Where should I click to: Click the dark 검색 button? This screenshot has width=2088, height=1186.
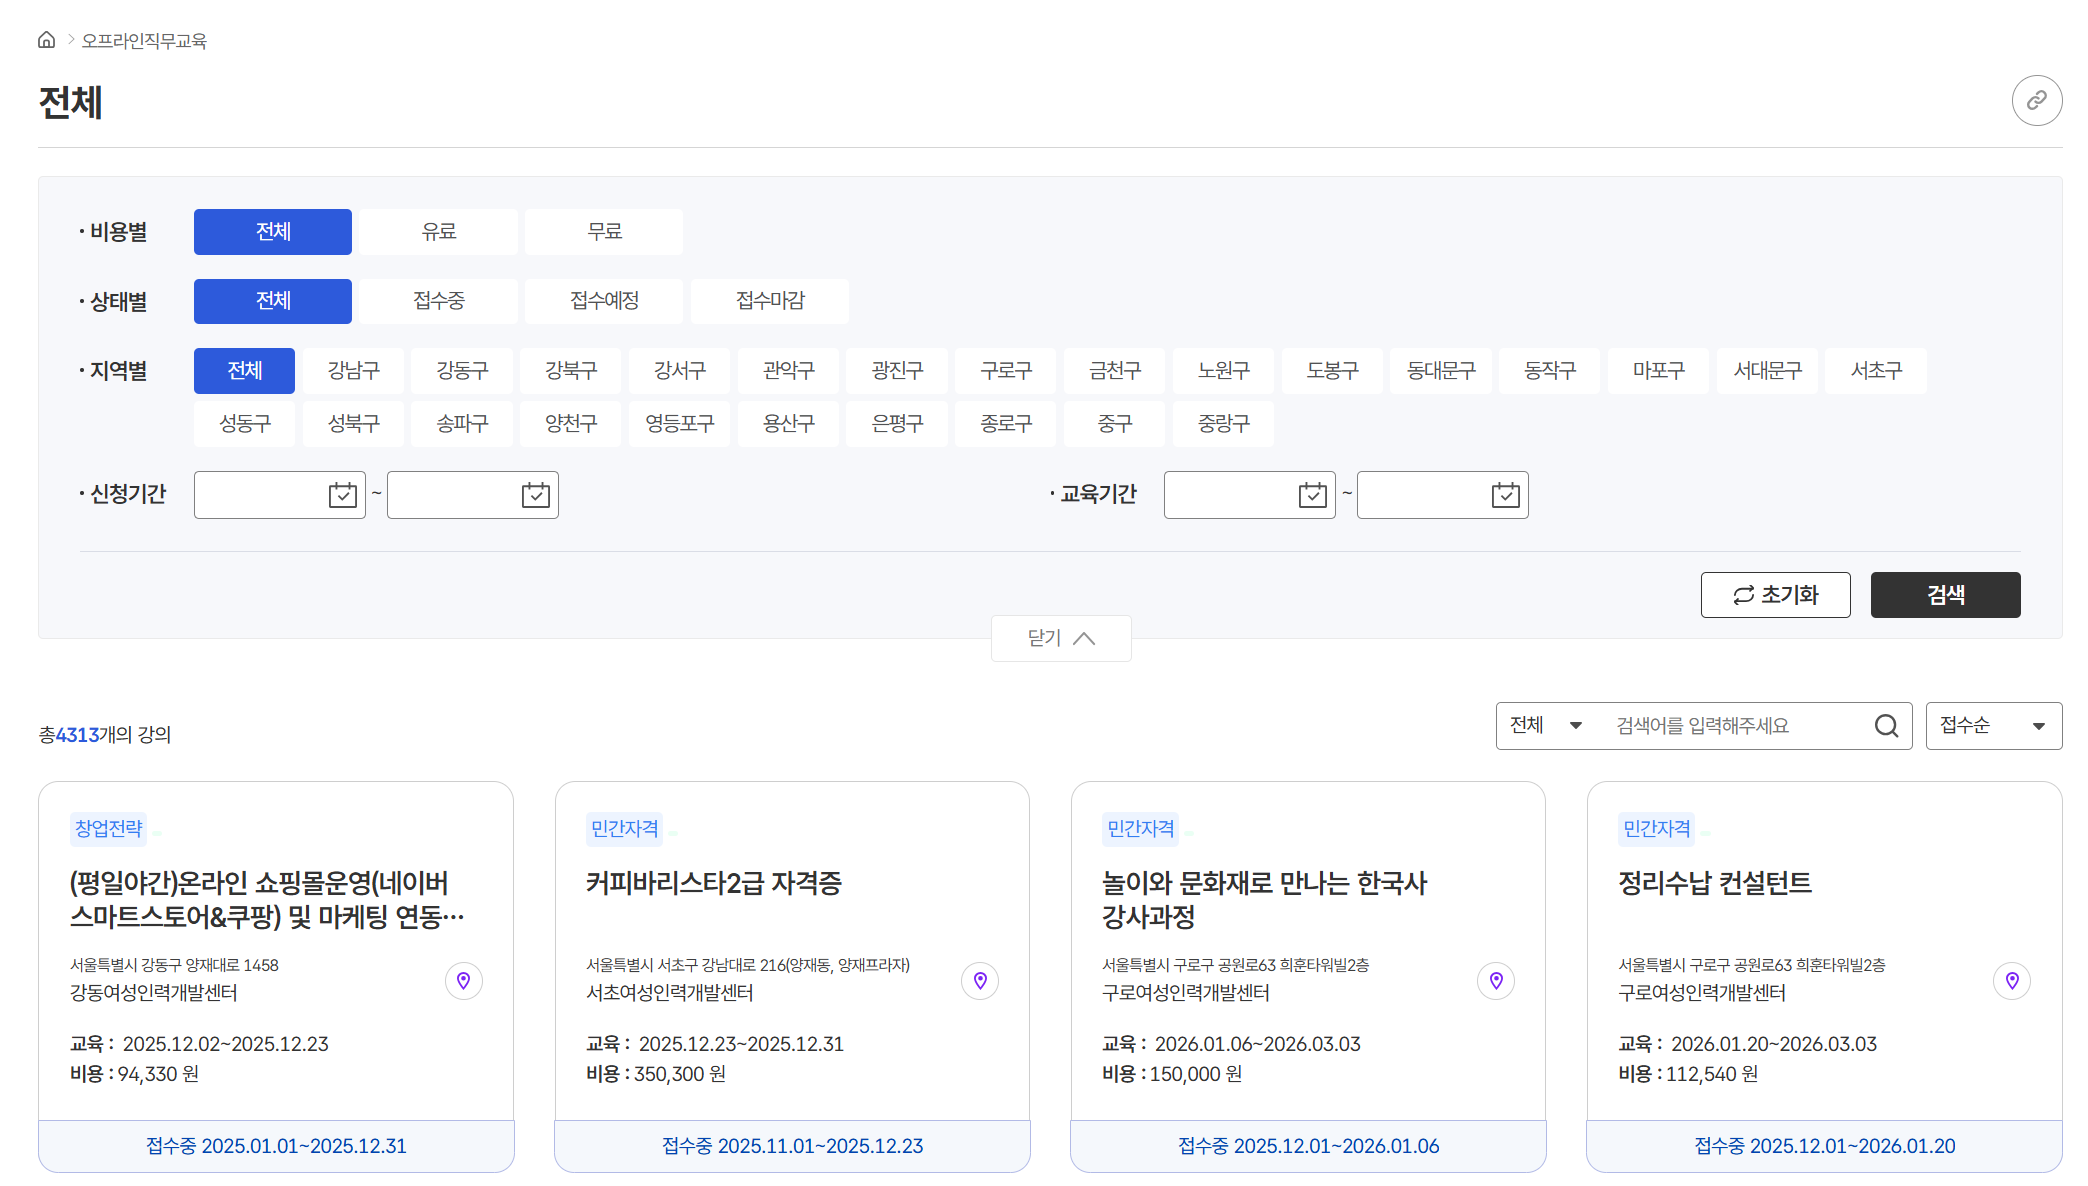1945,595
